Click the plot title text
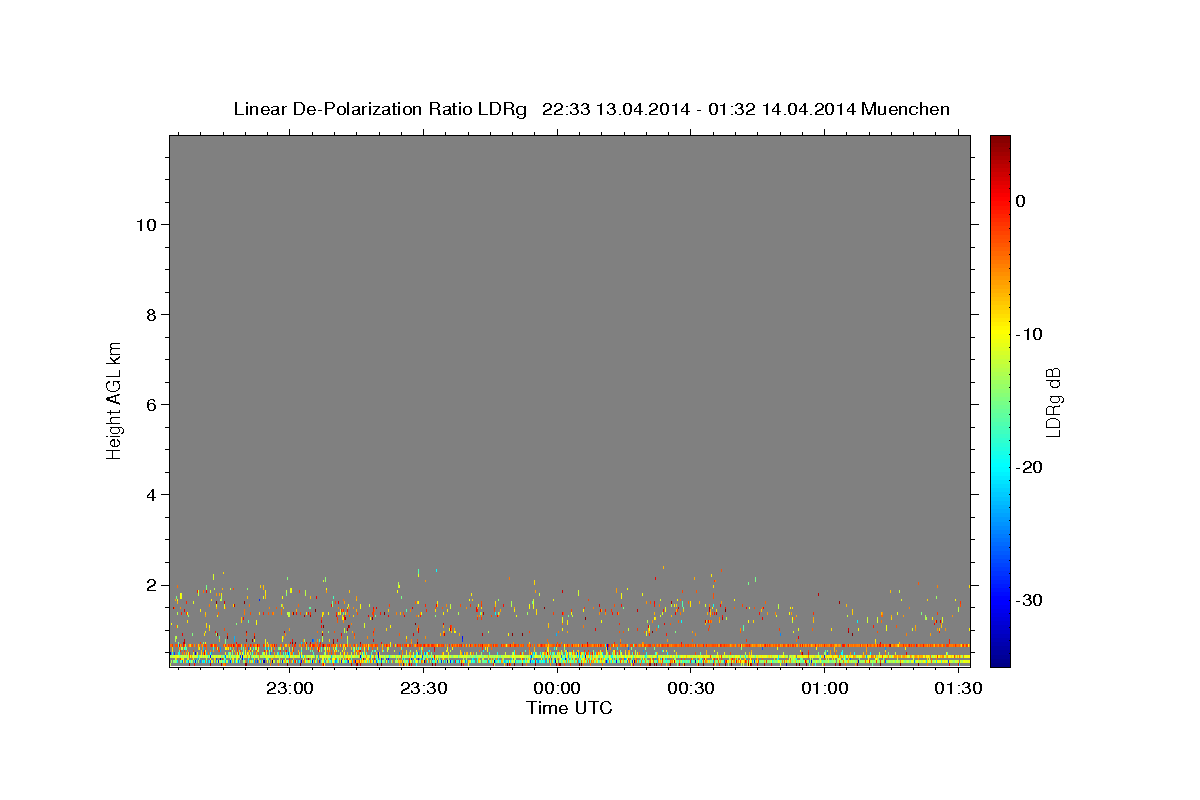The width and height of the screenshot is (1200, 800). click(591, 109)
